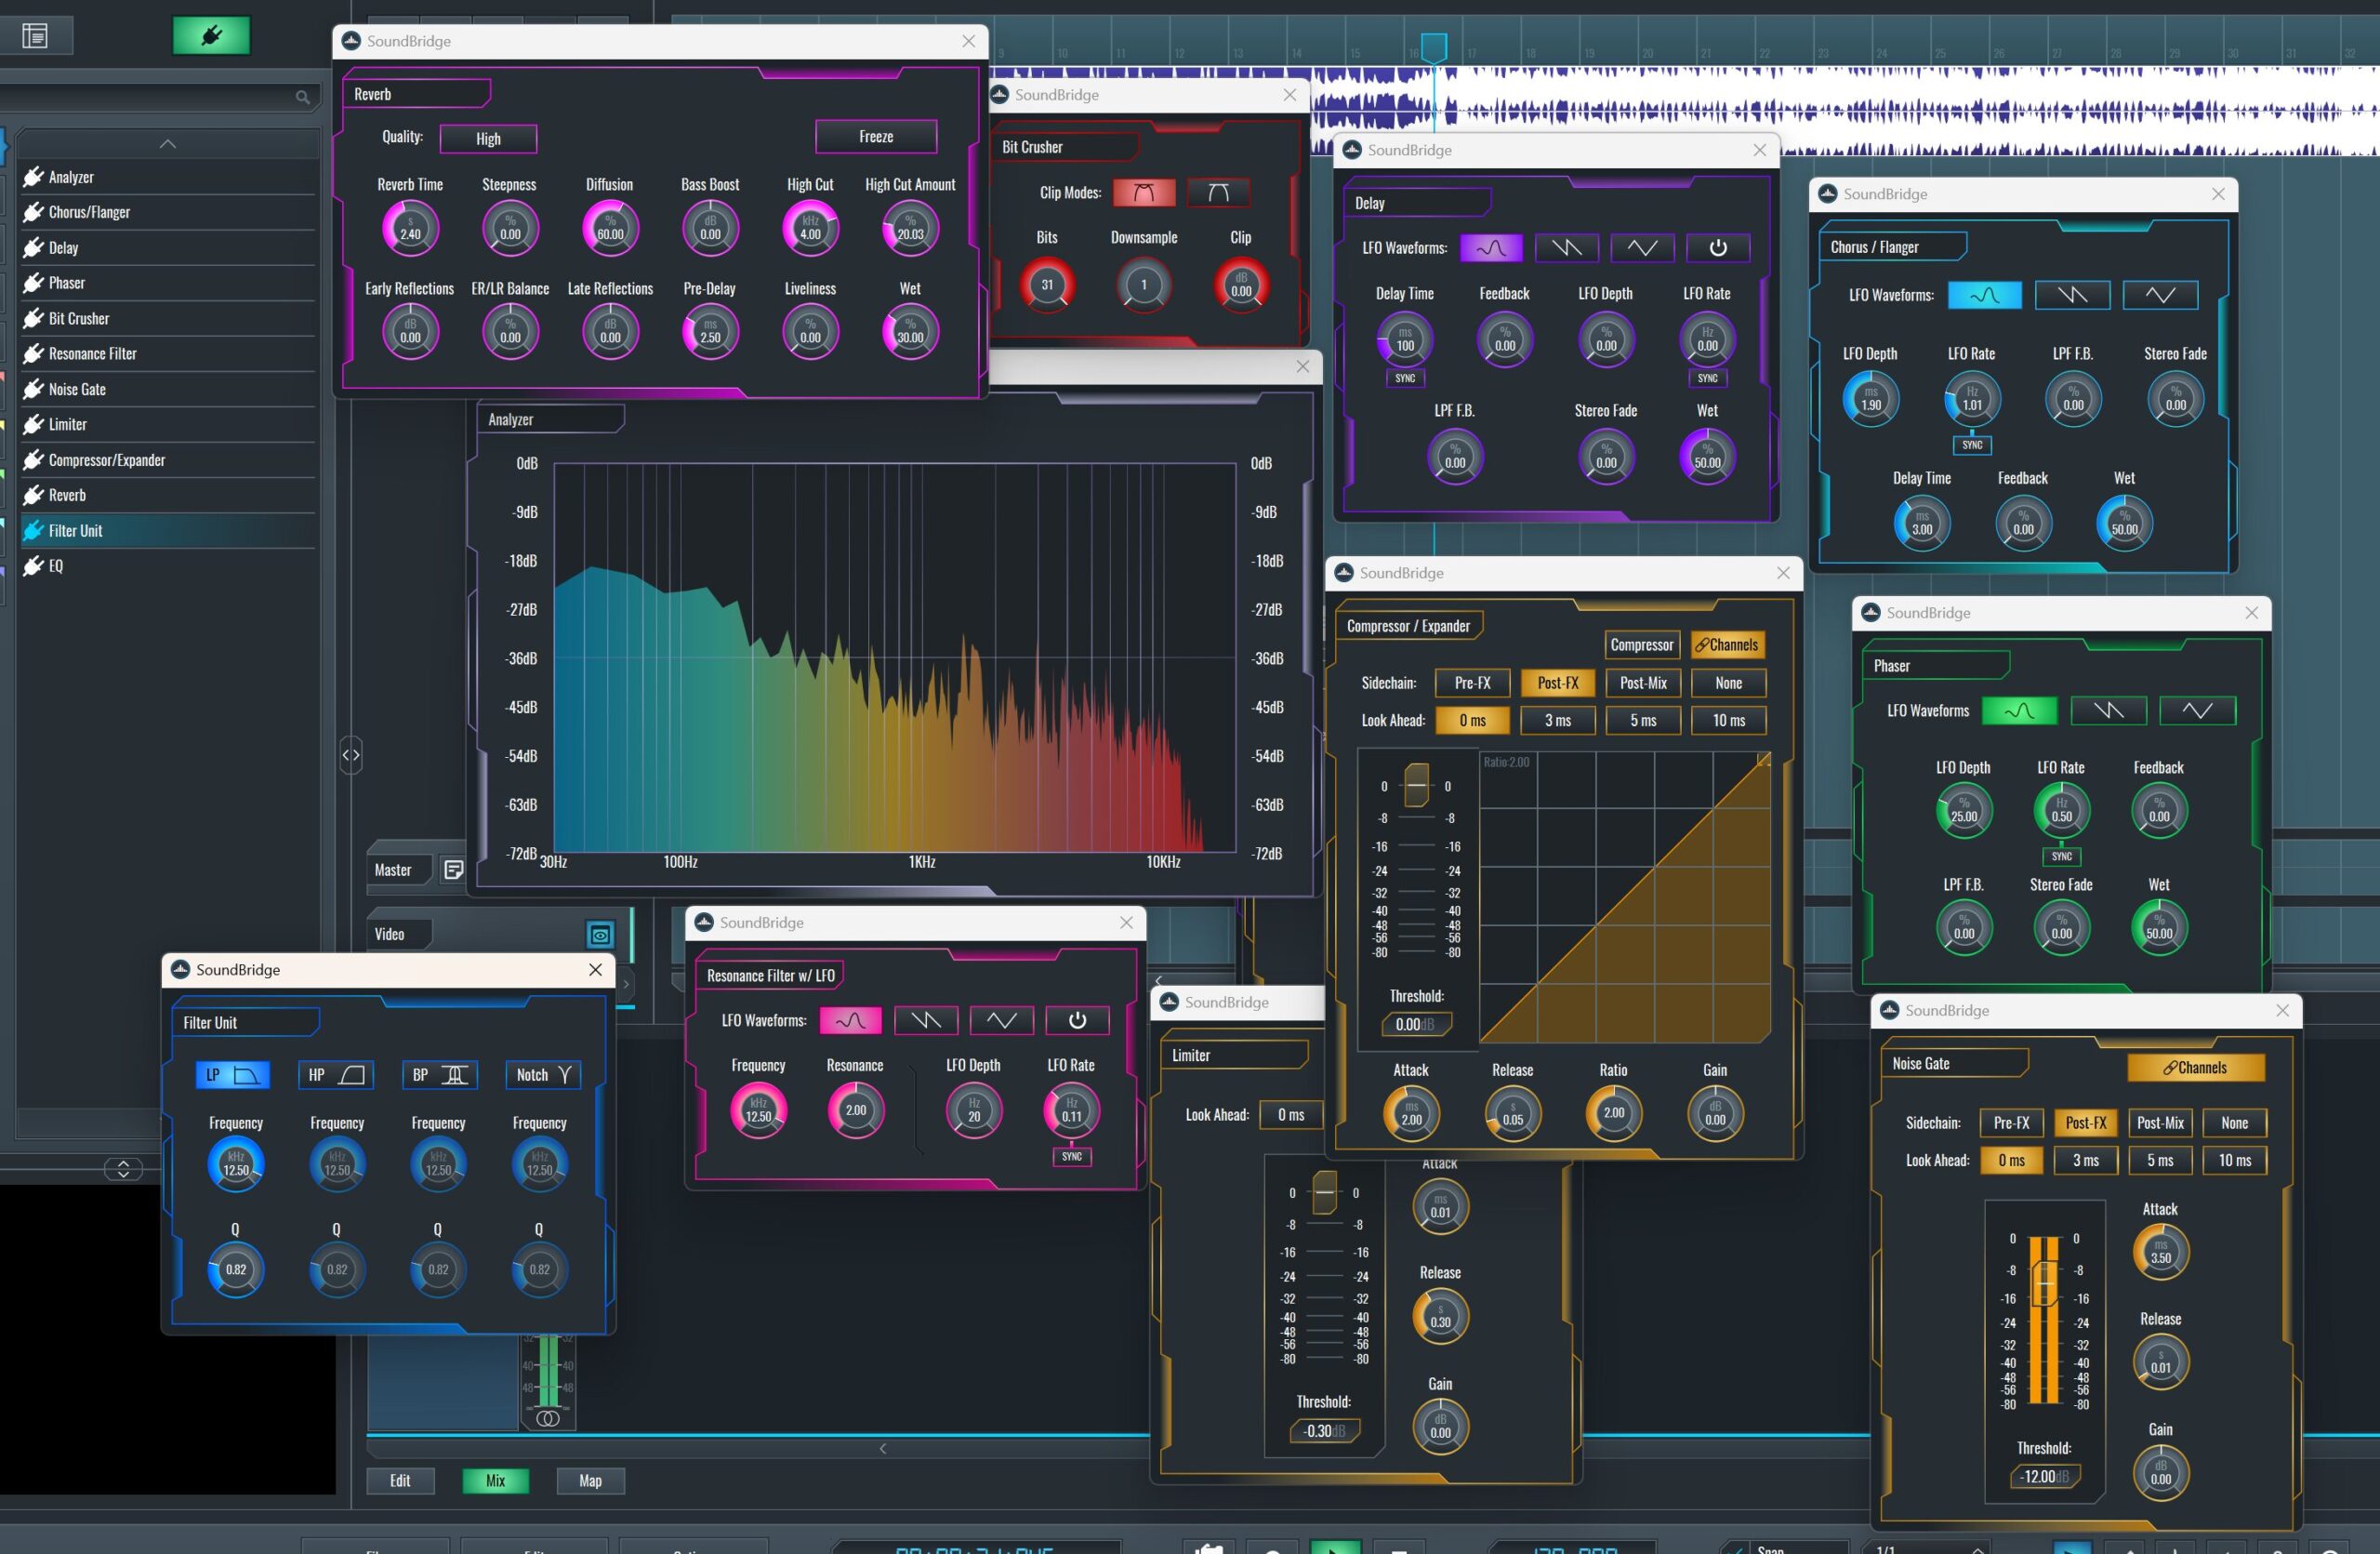Click the Compressor Threshold value field

pyautogui.click(x=1415, y=1024)
